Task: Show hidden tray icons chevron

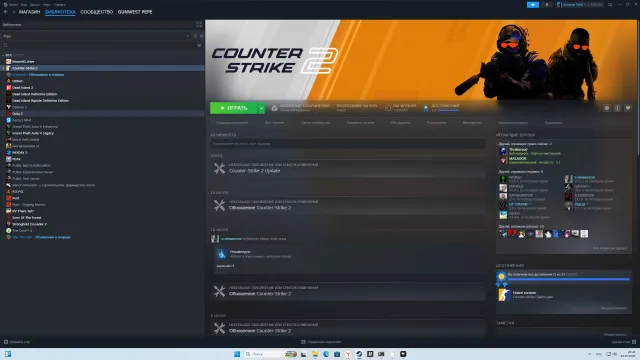Action: coord(589,354)
